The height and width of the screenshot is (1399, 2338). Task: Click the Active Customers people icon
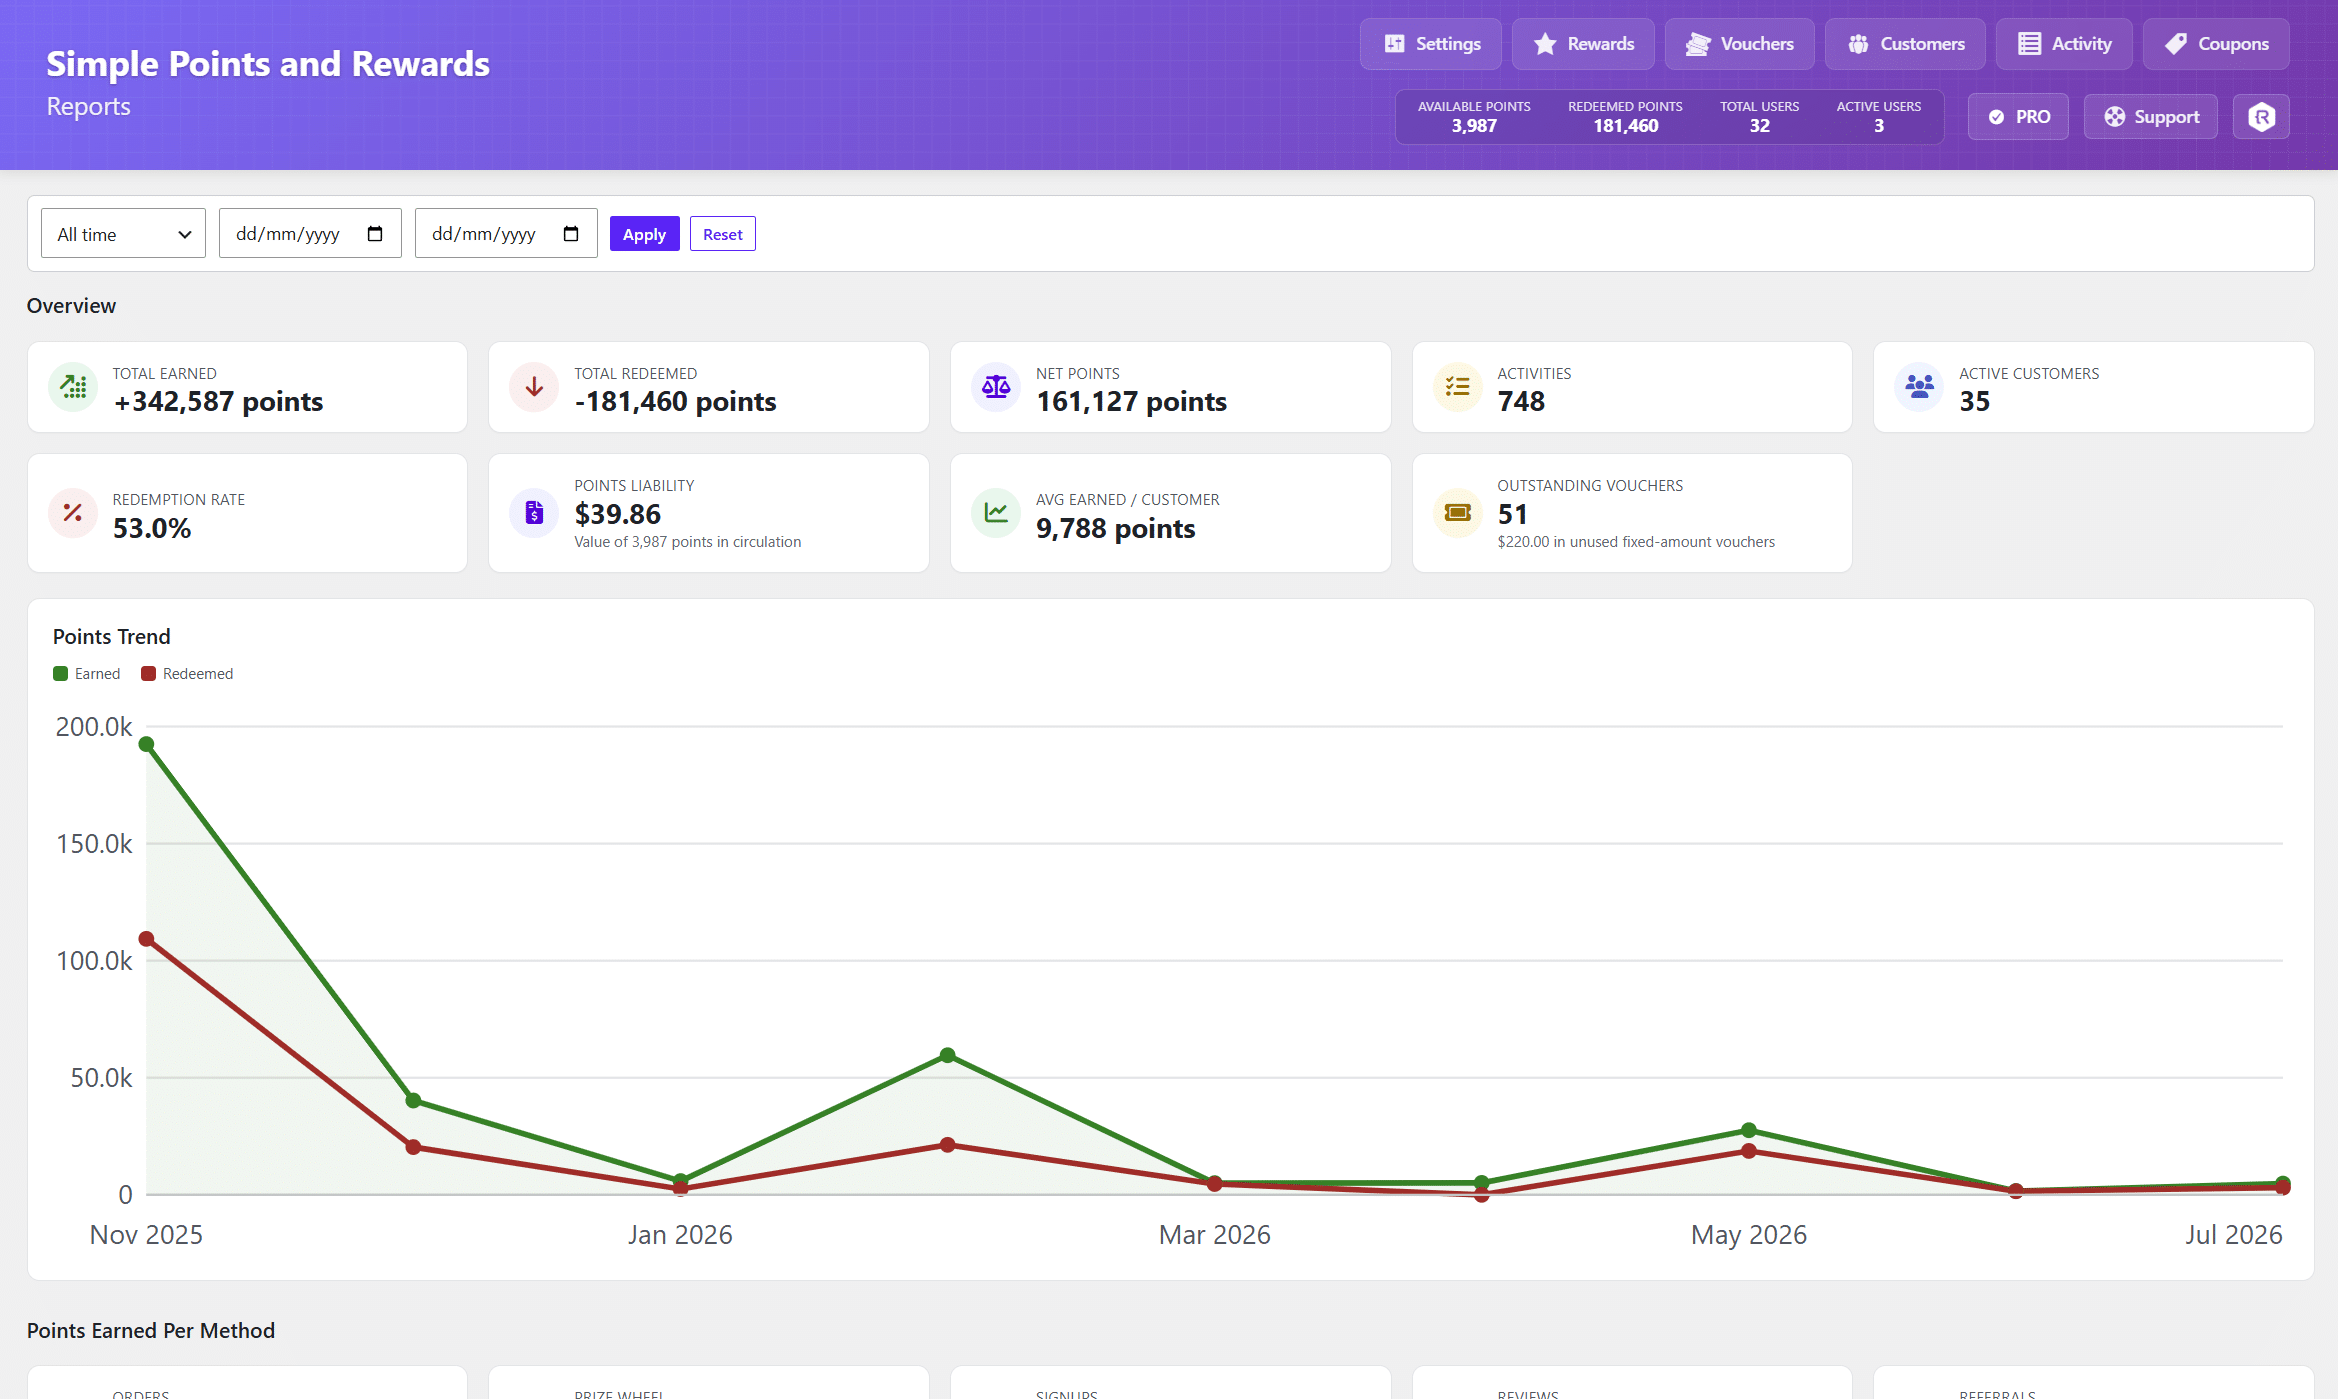(x=1919, y=387)
